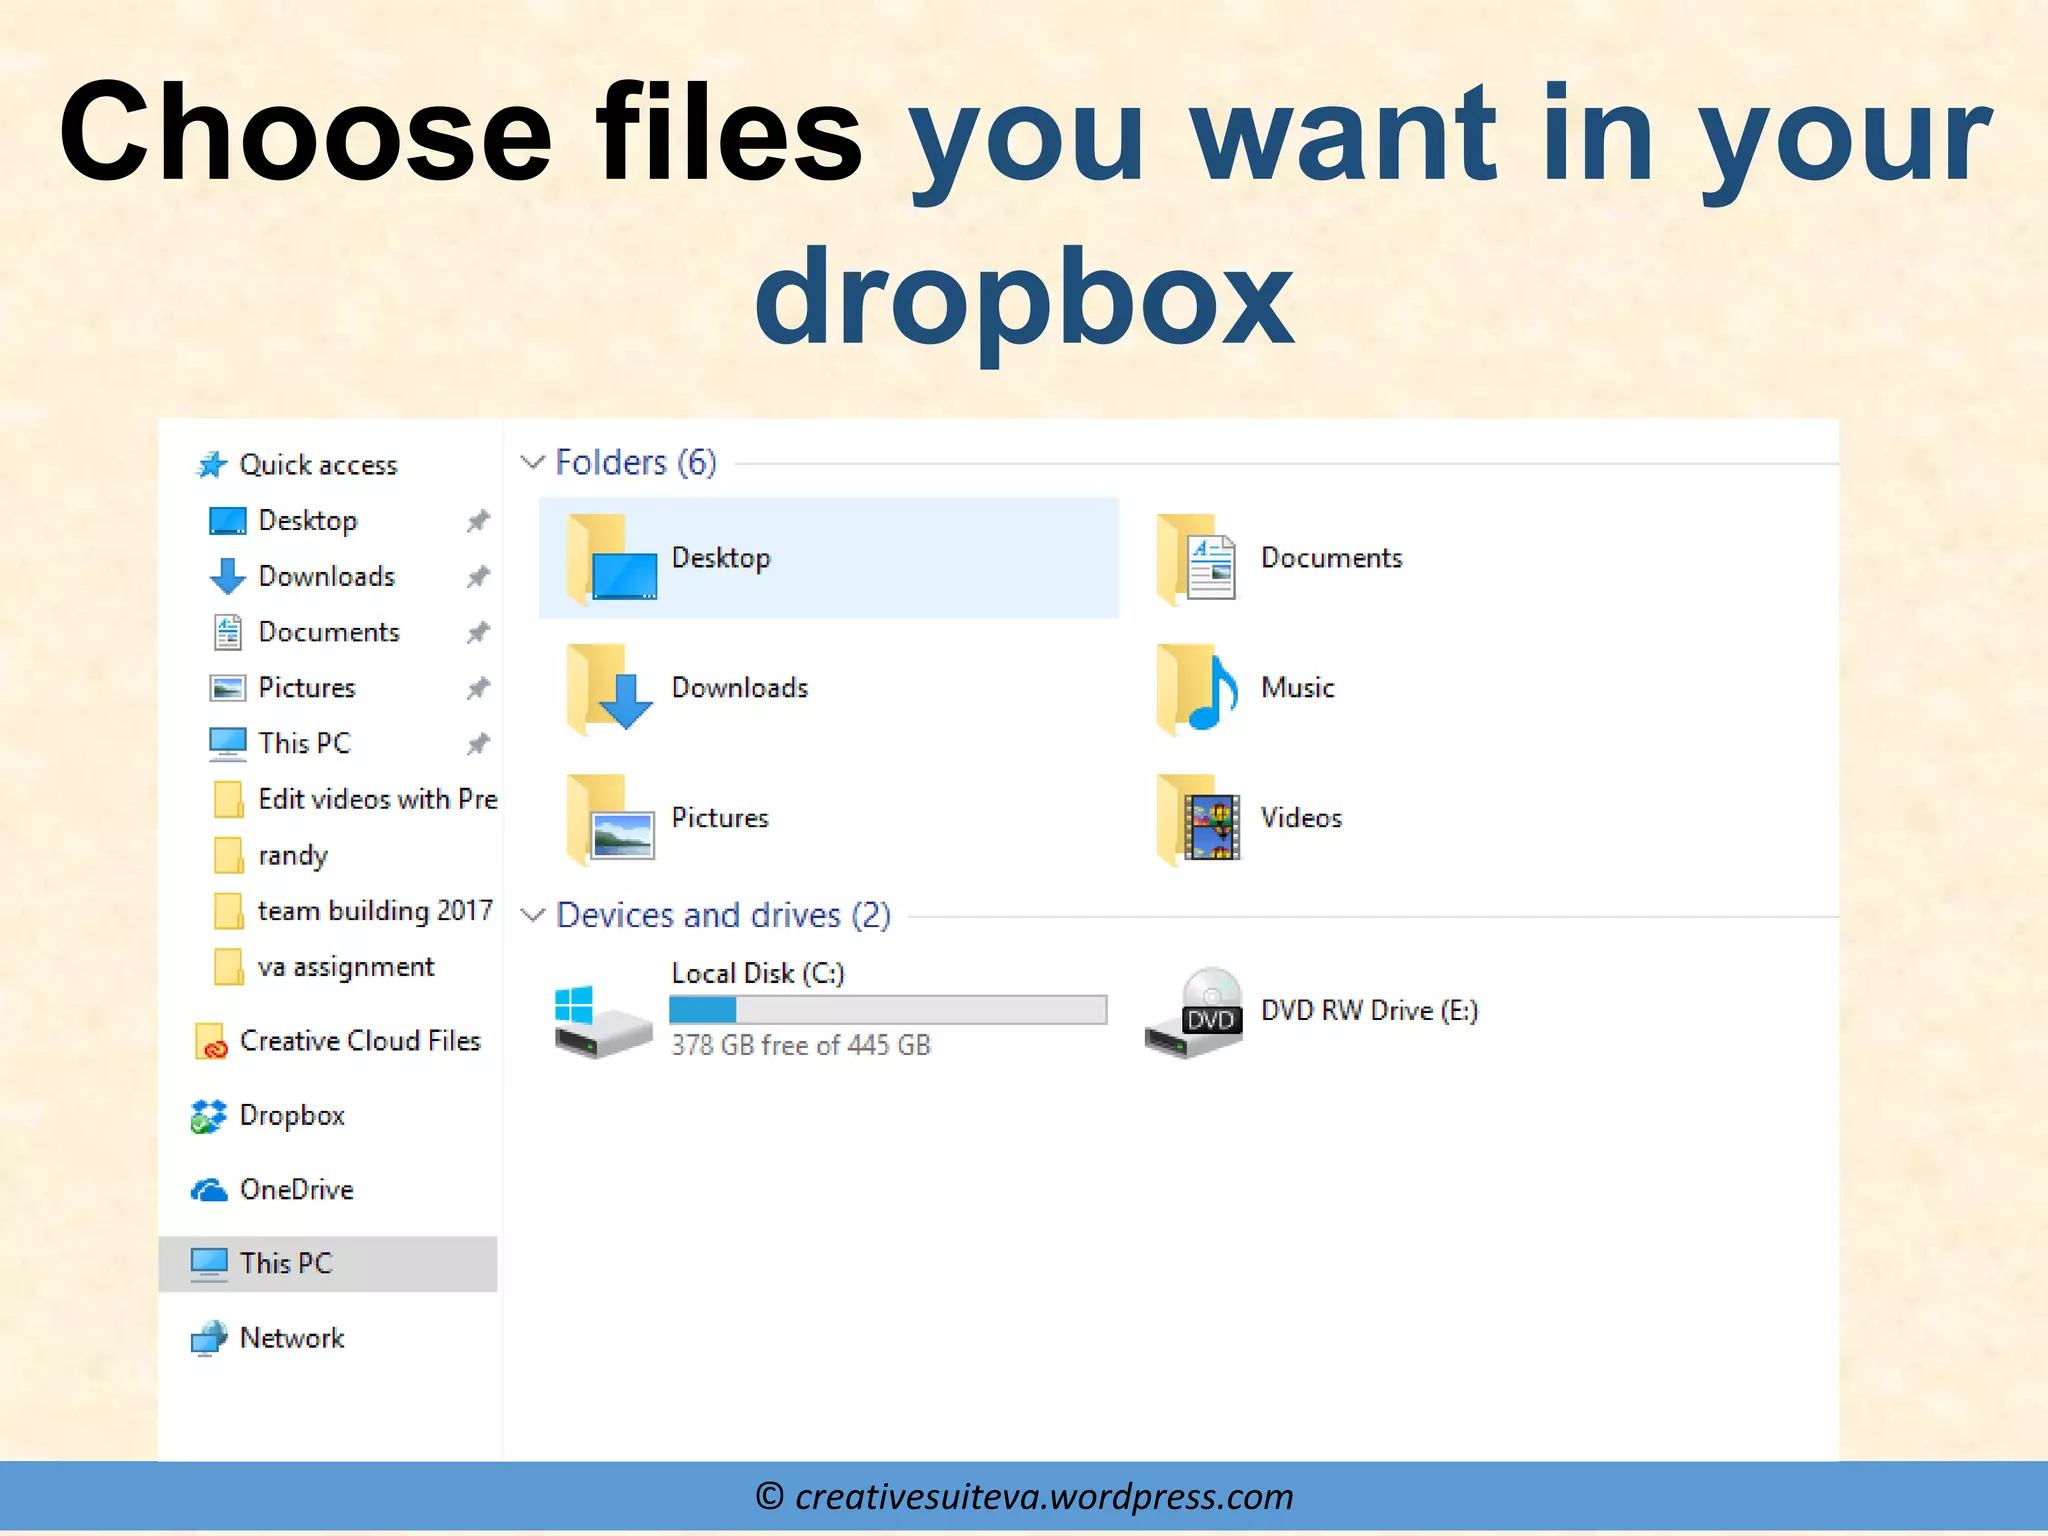This screenshot has width=2048, height=1536.
Task: Click the randy folder icon
Action: (x=228, y=855)
